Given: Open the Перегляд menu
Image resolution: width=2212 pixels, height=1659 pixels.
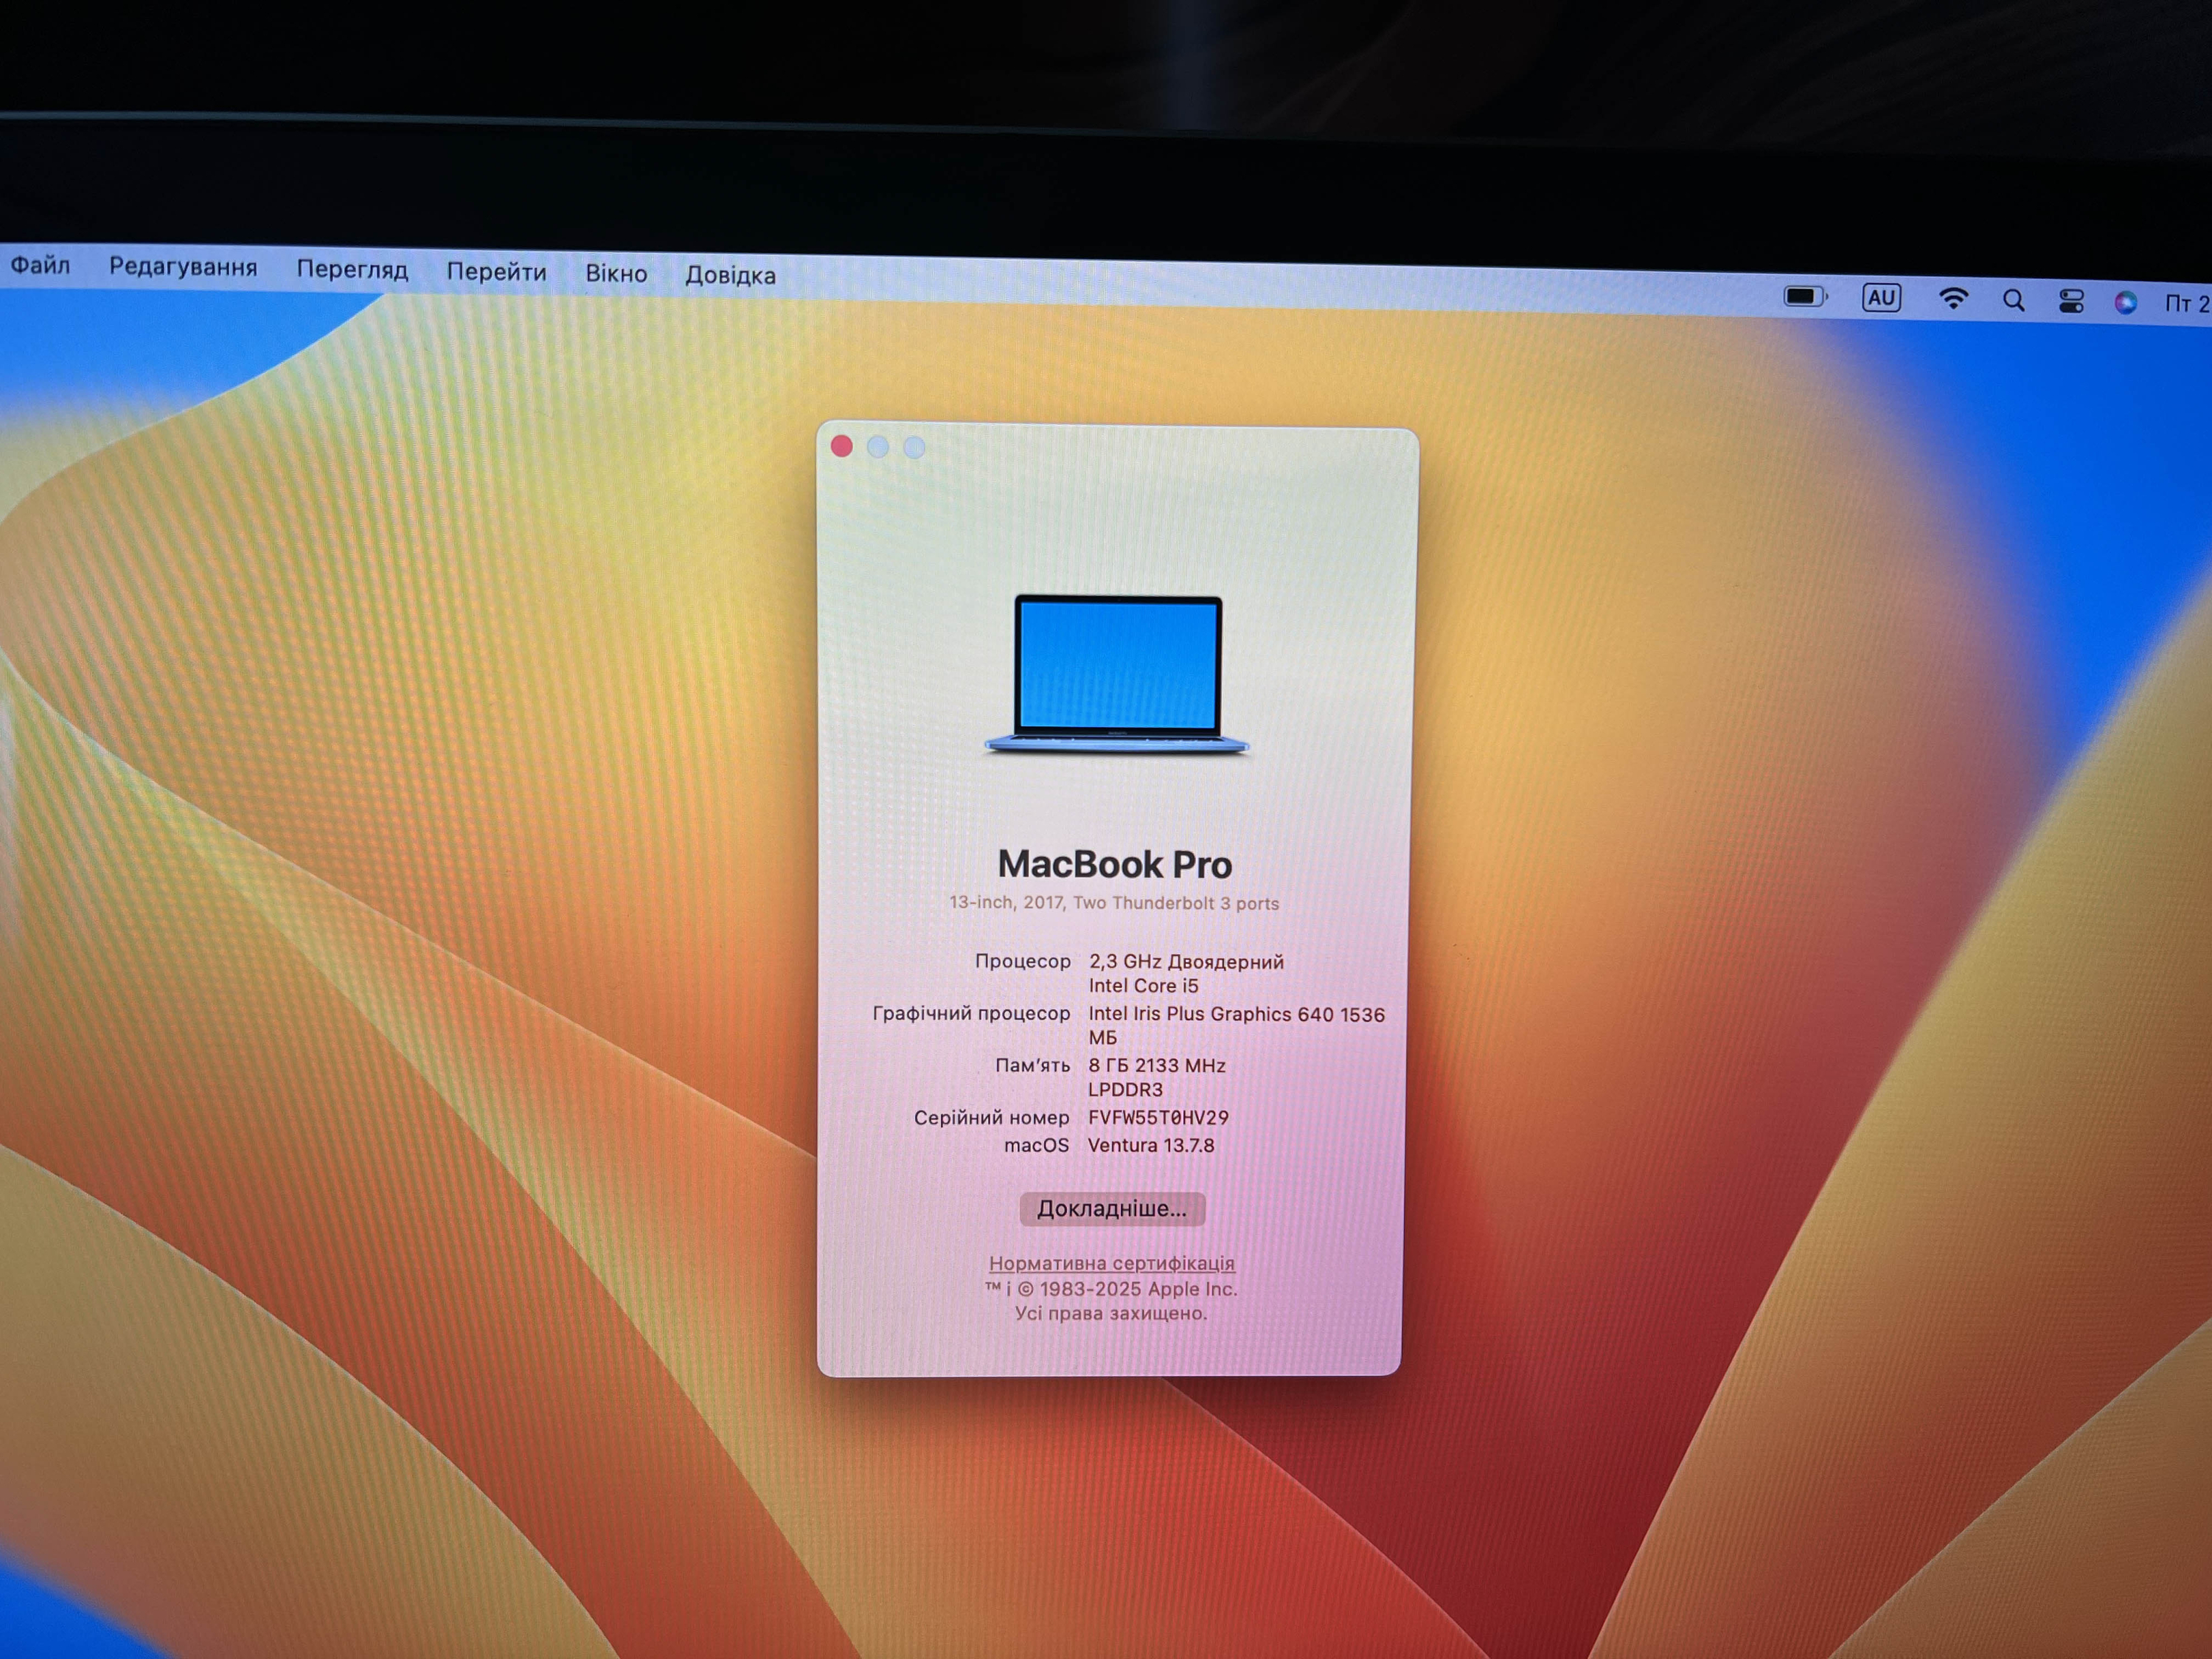Looking at the screenshot, I should 352,270.
